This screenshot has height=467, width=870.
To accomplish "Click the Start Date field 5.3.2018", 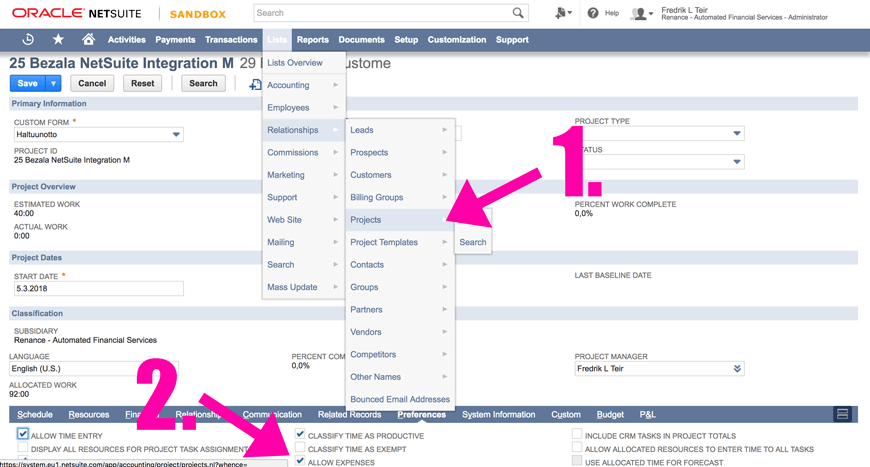I will pos(98,288).
